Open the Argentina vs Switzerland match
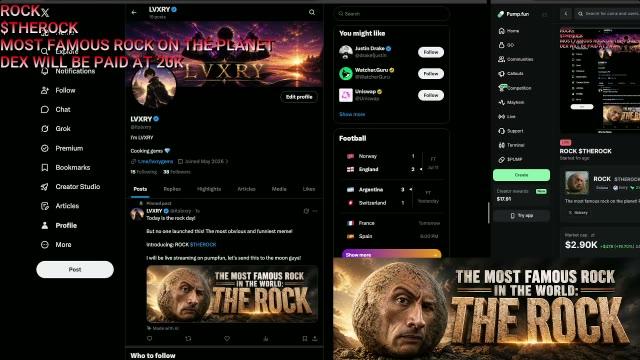The width and height of the screenshot is (640, 360). (x=391, y=196)
